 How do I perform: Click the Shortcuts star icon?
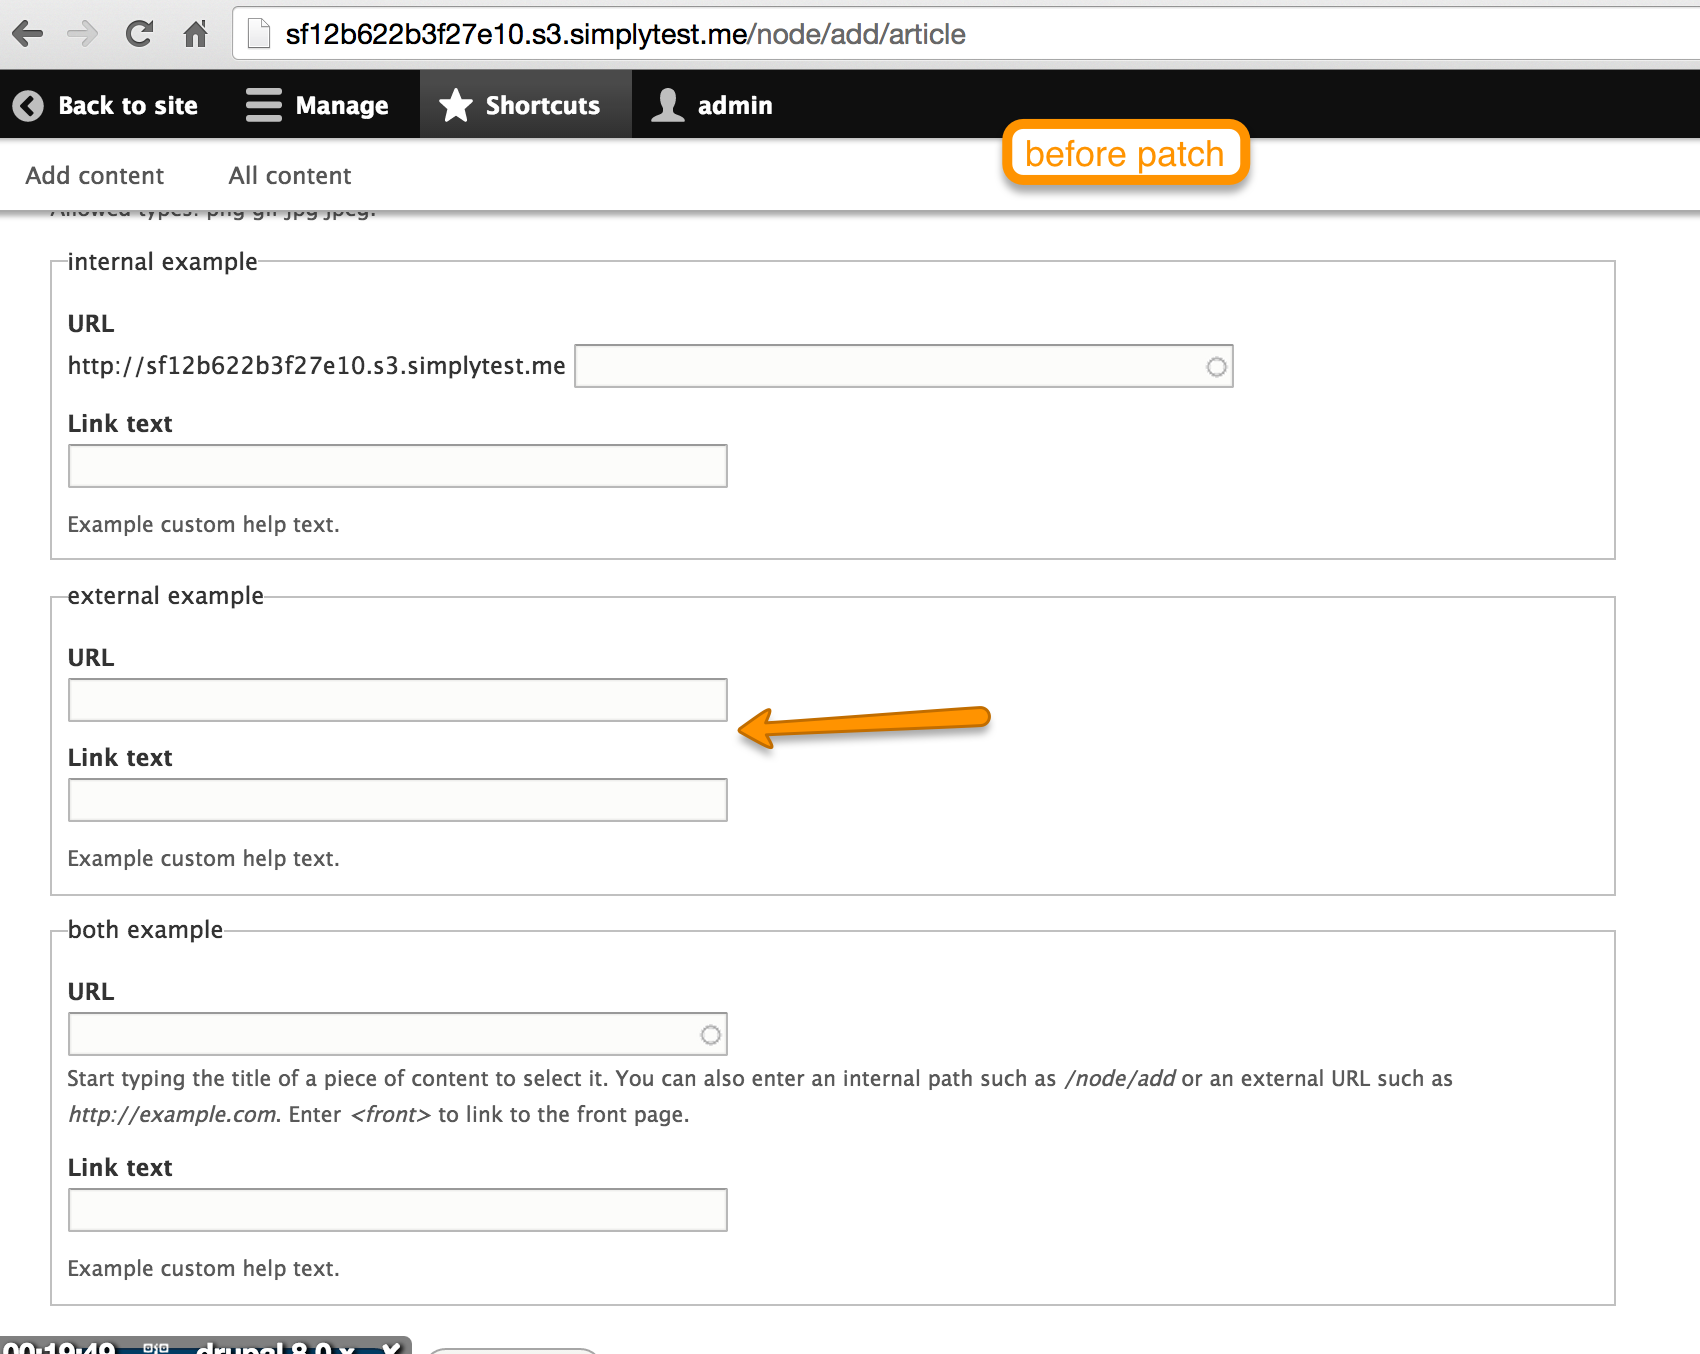(x=456, y=105)
